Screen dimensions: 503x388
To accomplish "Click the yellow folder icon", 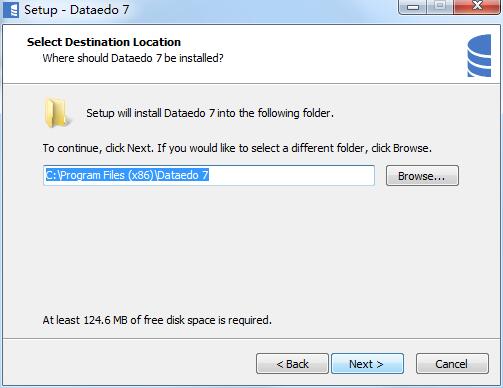I will point(57,112).
